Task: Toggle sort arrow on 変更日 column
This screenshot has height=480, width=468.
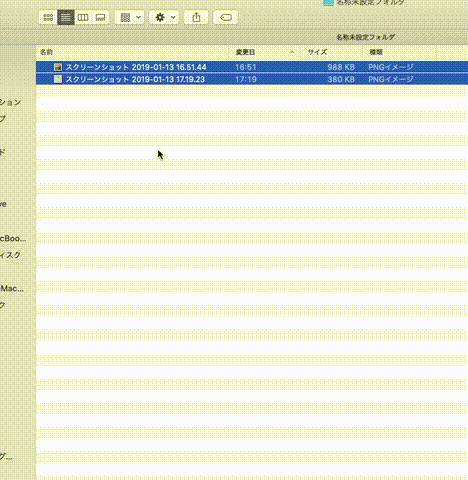Action: 292,52
